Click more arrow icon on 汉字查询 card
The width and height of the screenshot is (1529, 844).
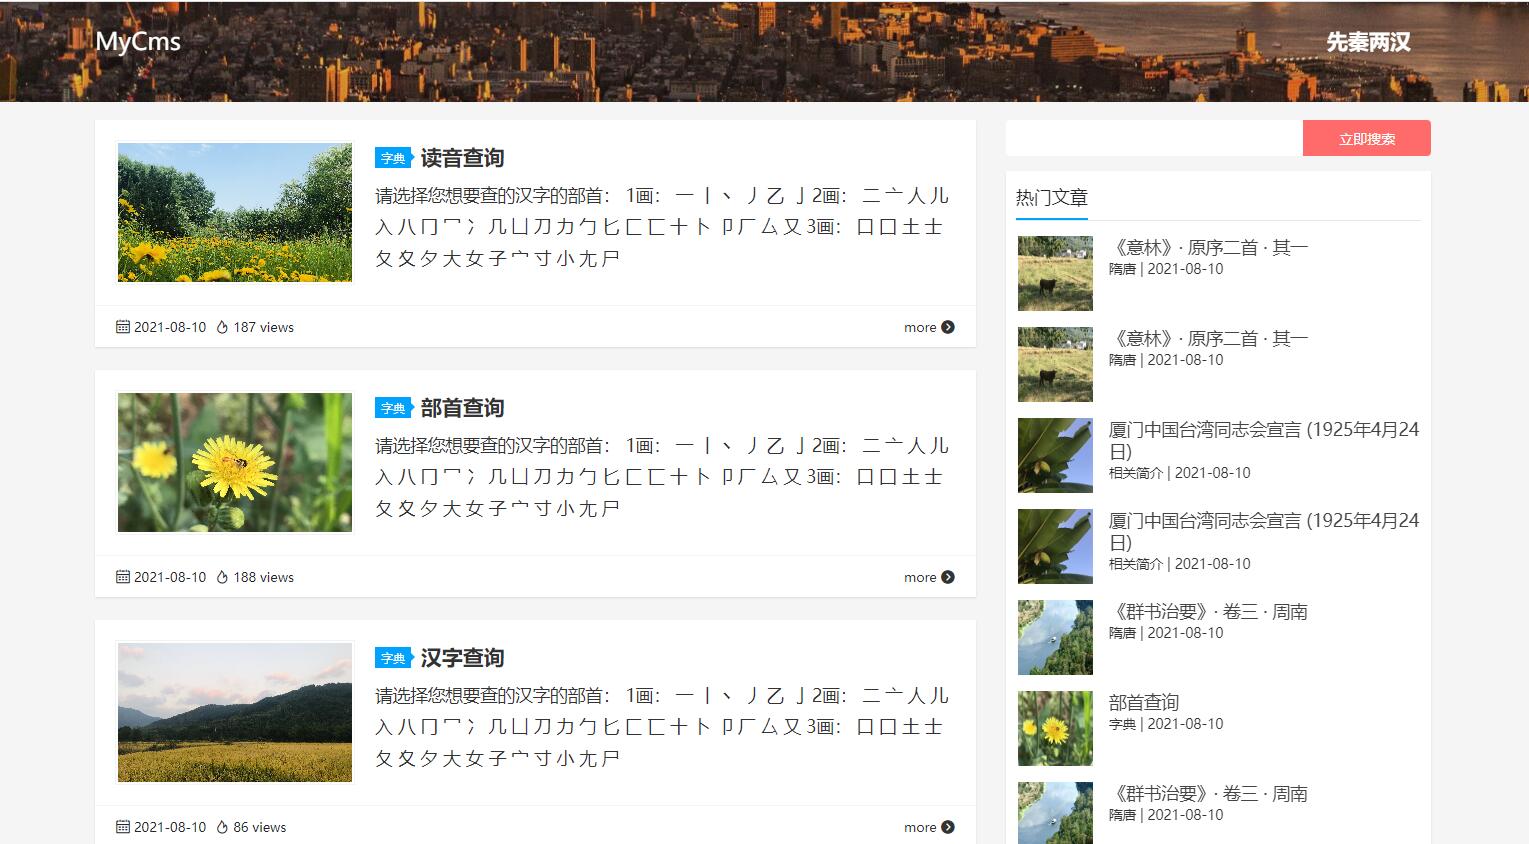pos(948,827)
